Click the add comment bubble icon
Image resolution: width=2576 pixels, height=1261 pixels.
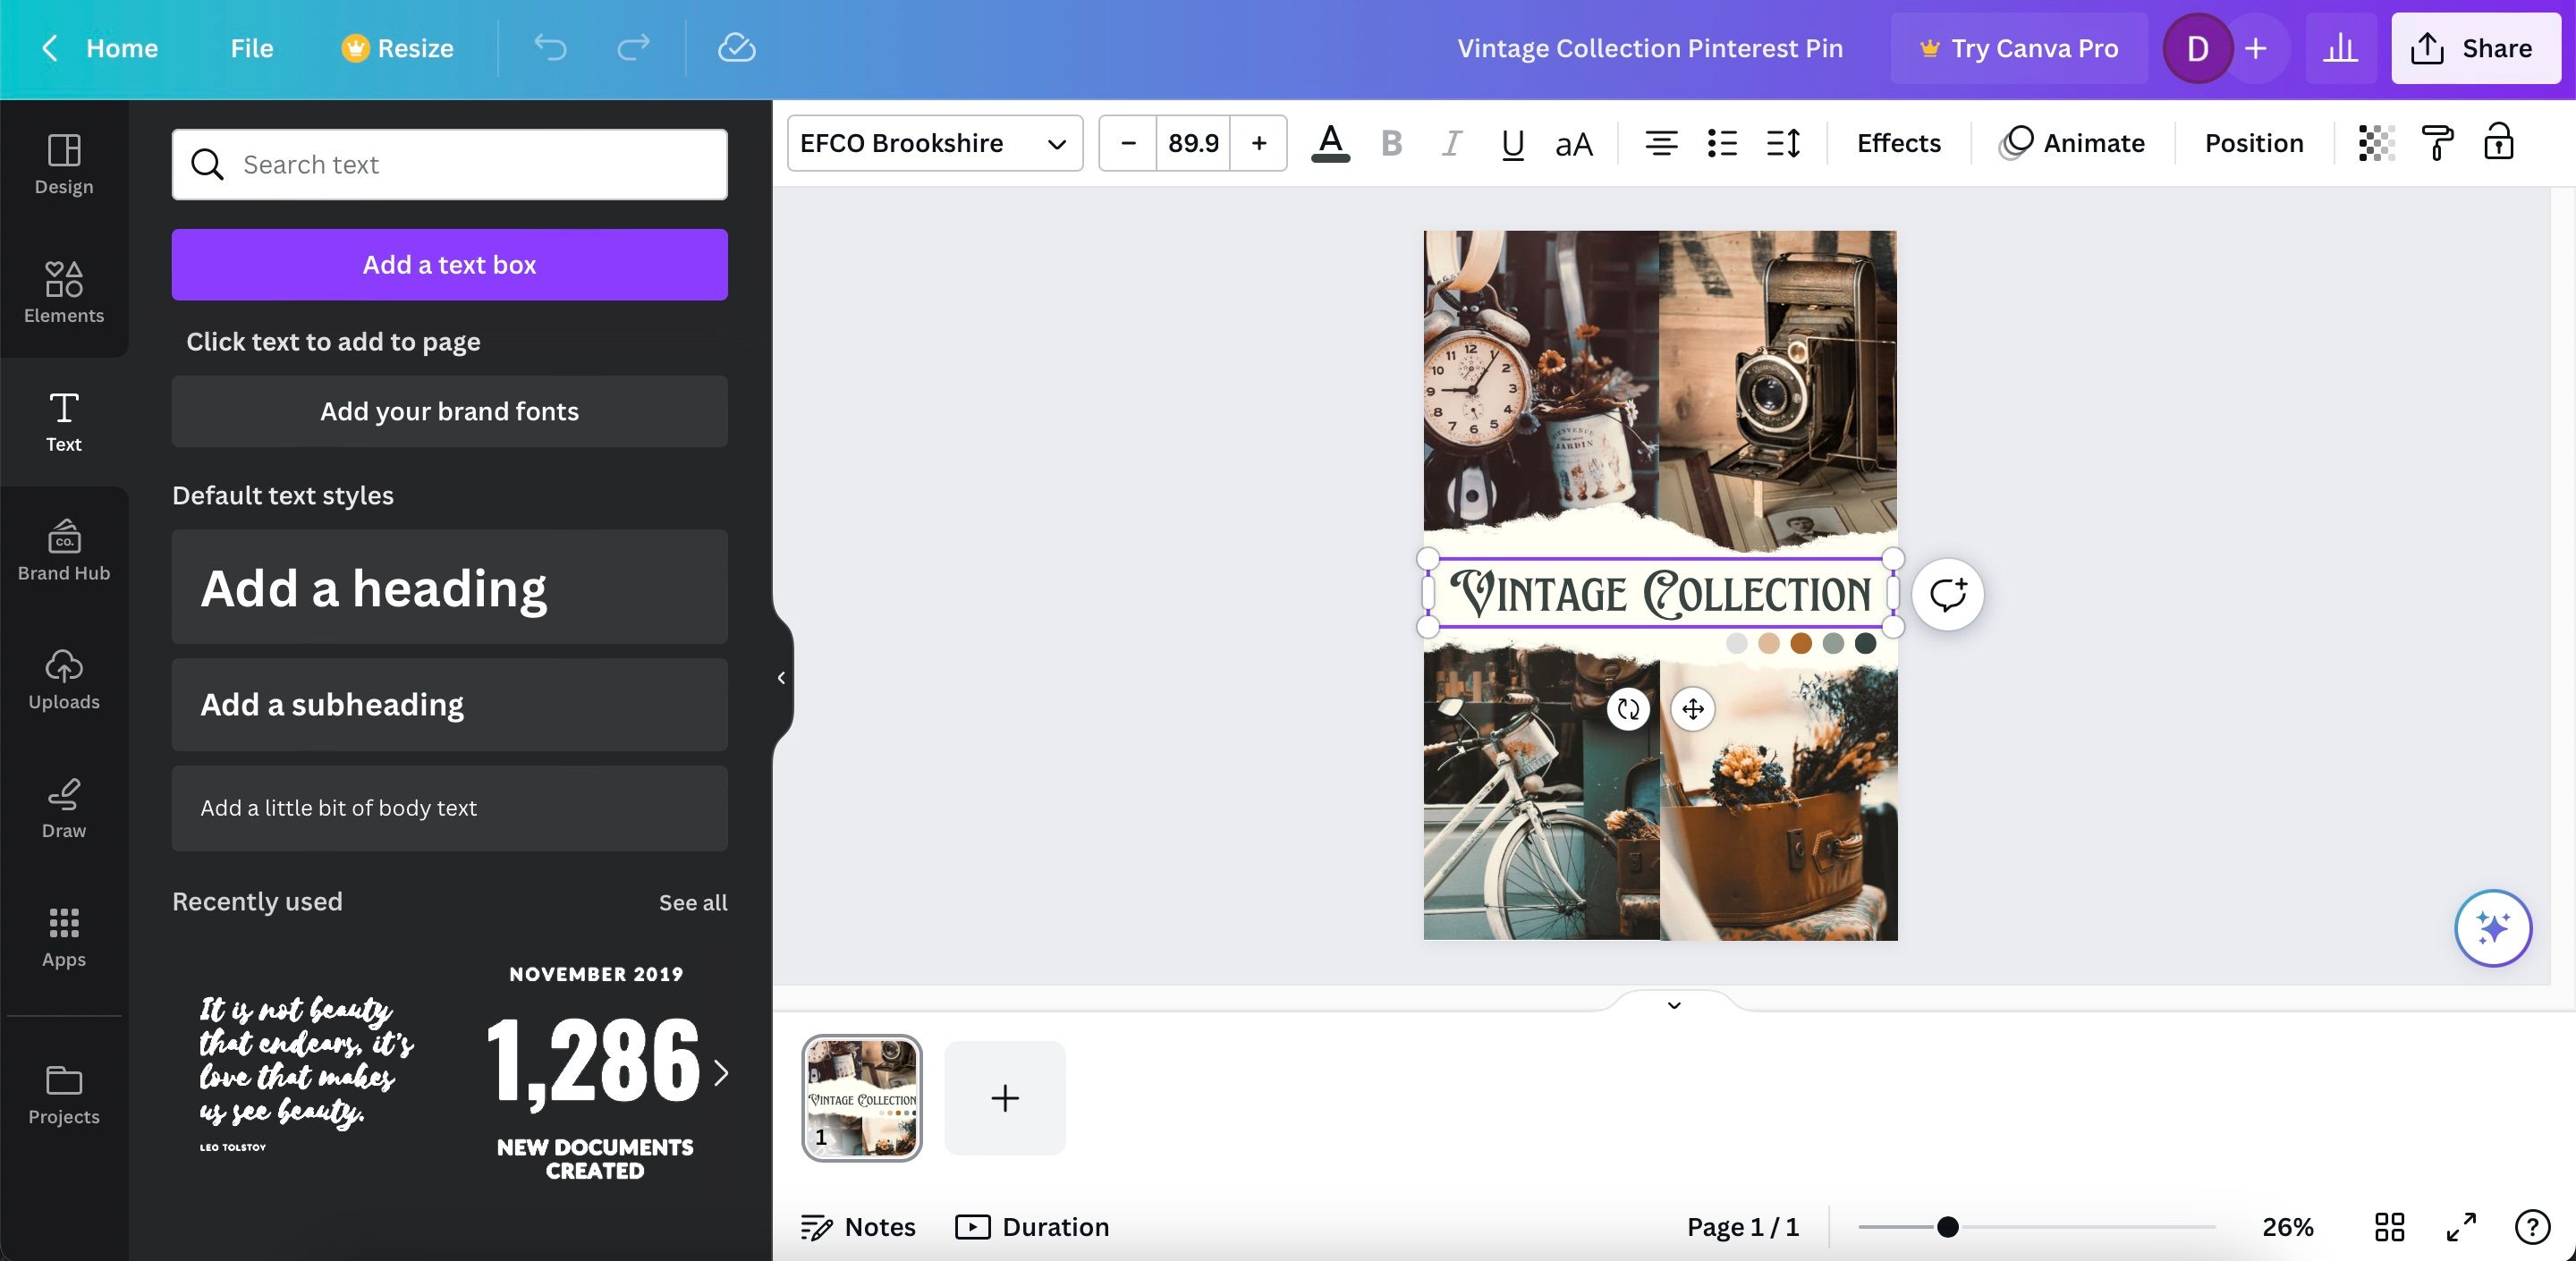coord(1947,594)
